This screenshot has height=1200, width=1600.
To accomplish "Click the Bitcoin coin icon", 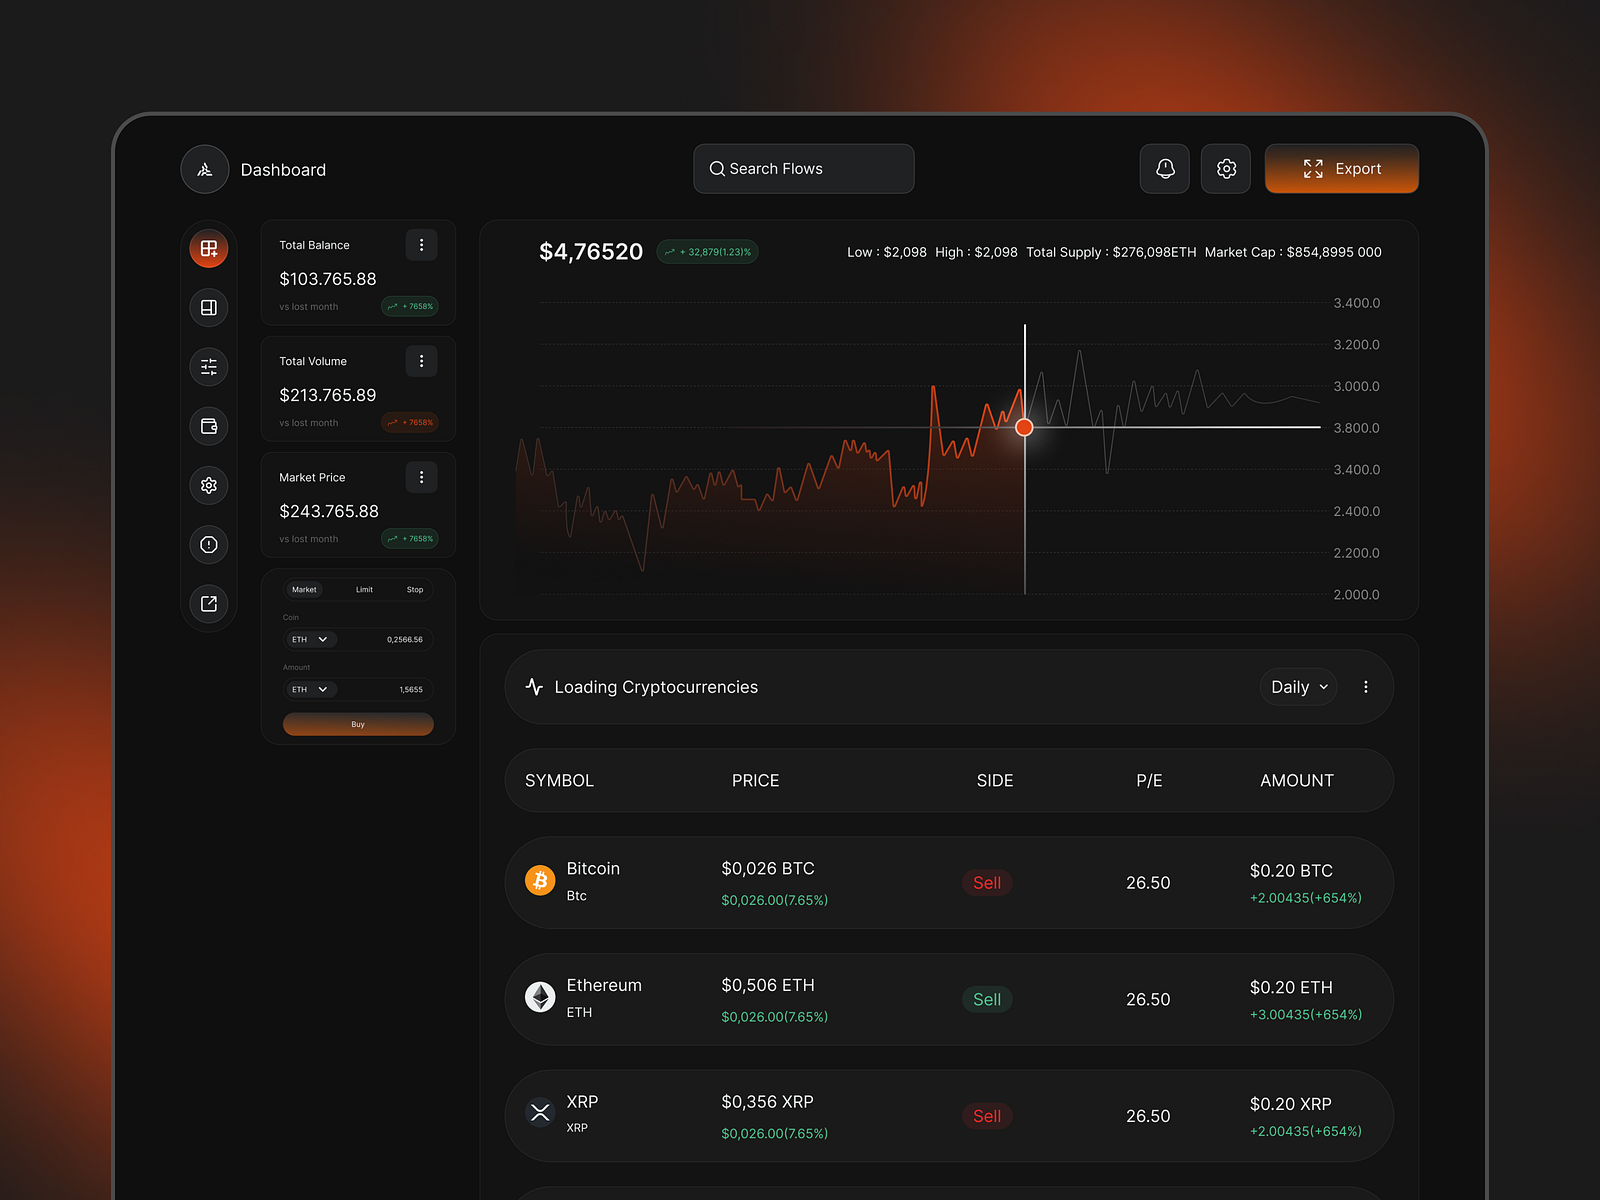I will [x=540, y=880].
